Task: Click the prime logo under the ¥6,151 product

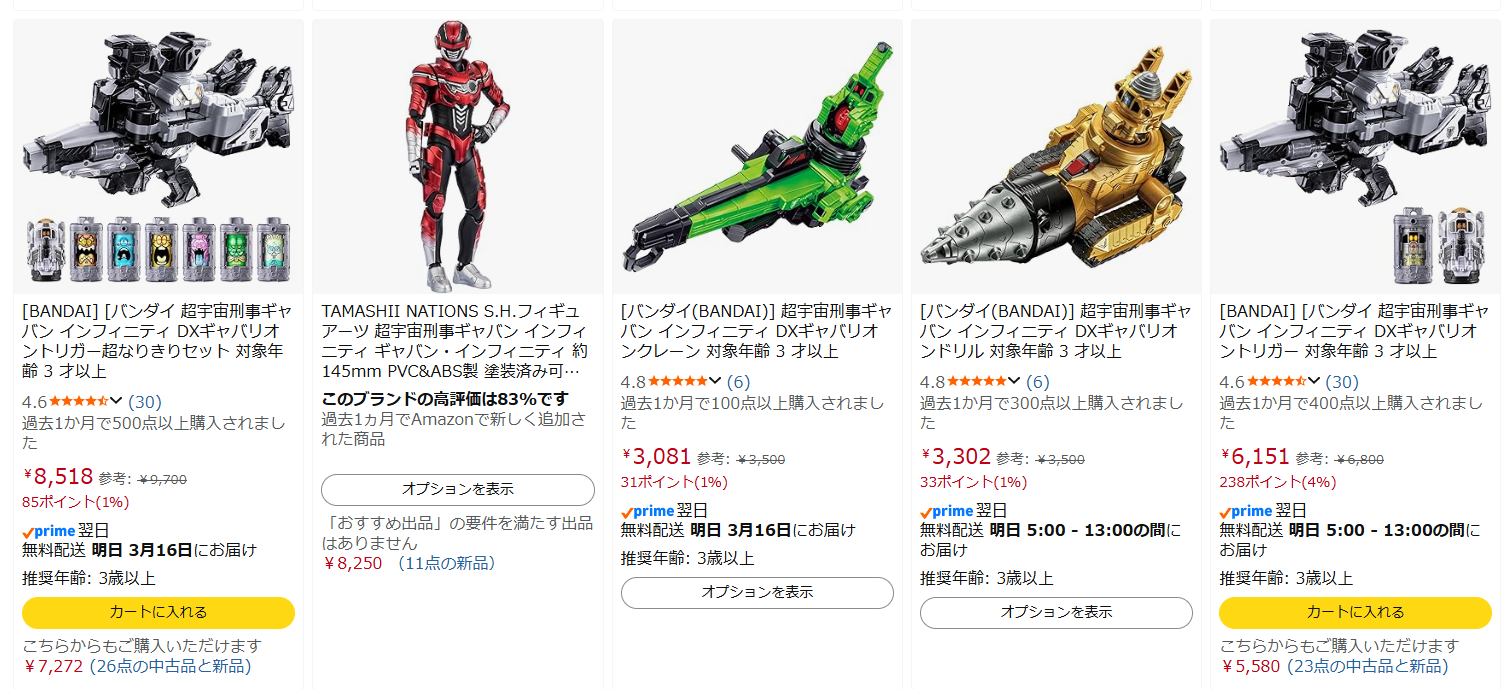Action: click(1245, 511)
